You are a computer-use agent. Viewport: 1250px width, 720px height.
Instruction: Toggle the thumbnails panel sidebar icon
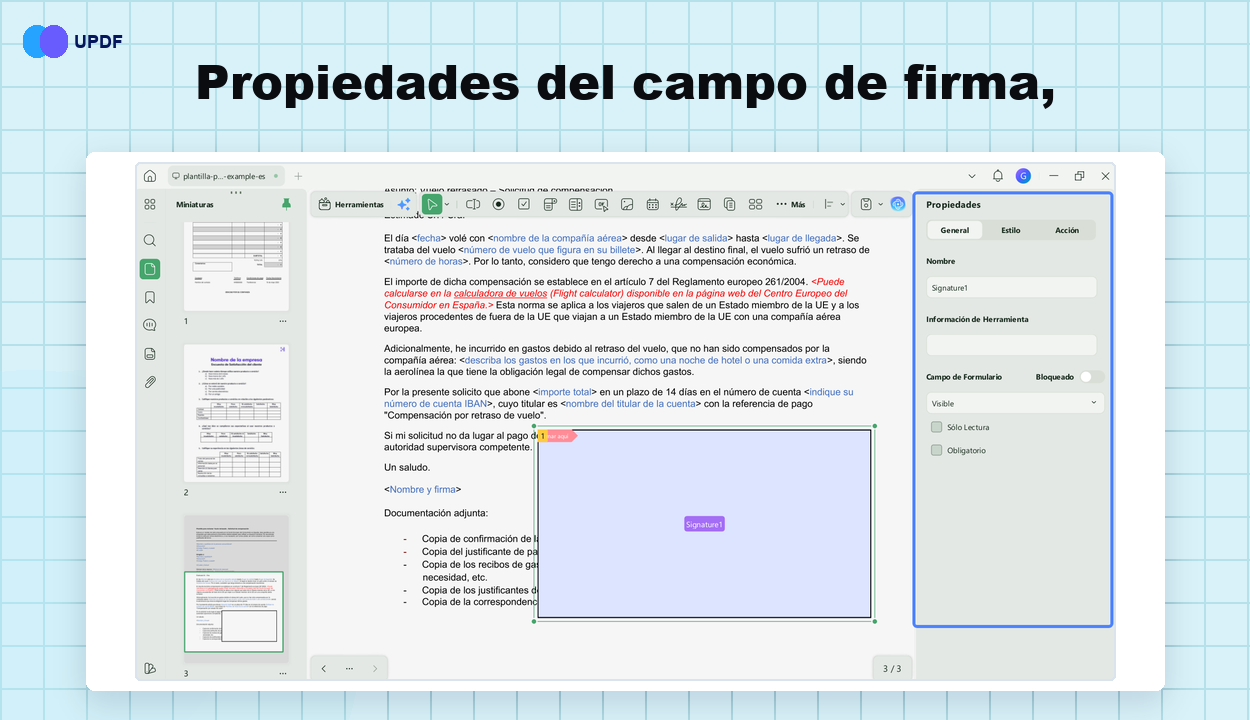pyautogui.click(x=150, y=269)
